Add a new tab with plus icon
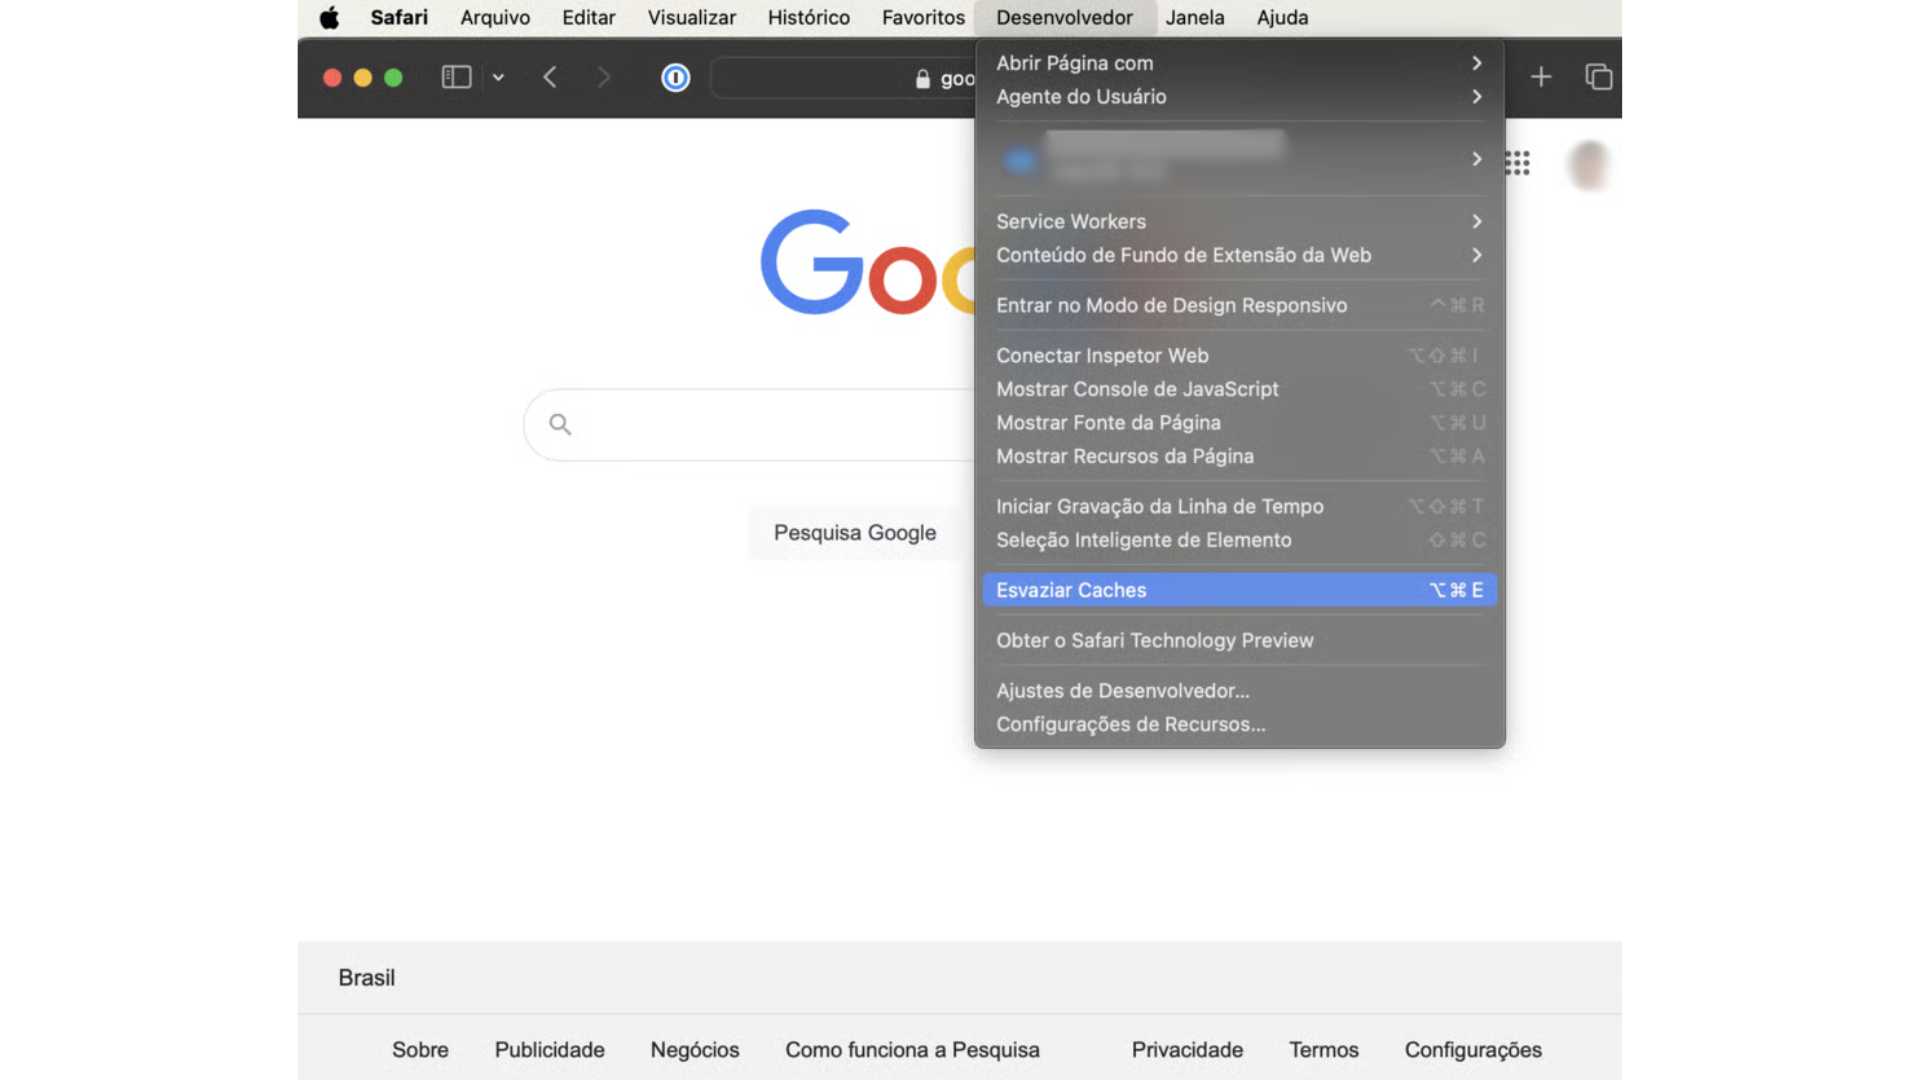This screenshot has height=1080, width=1920. coord(1541,77)
